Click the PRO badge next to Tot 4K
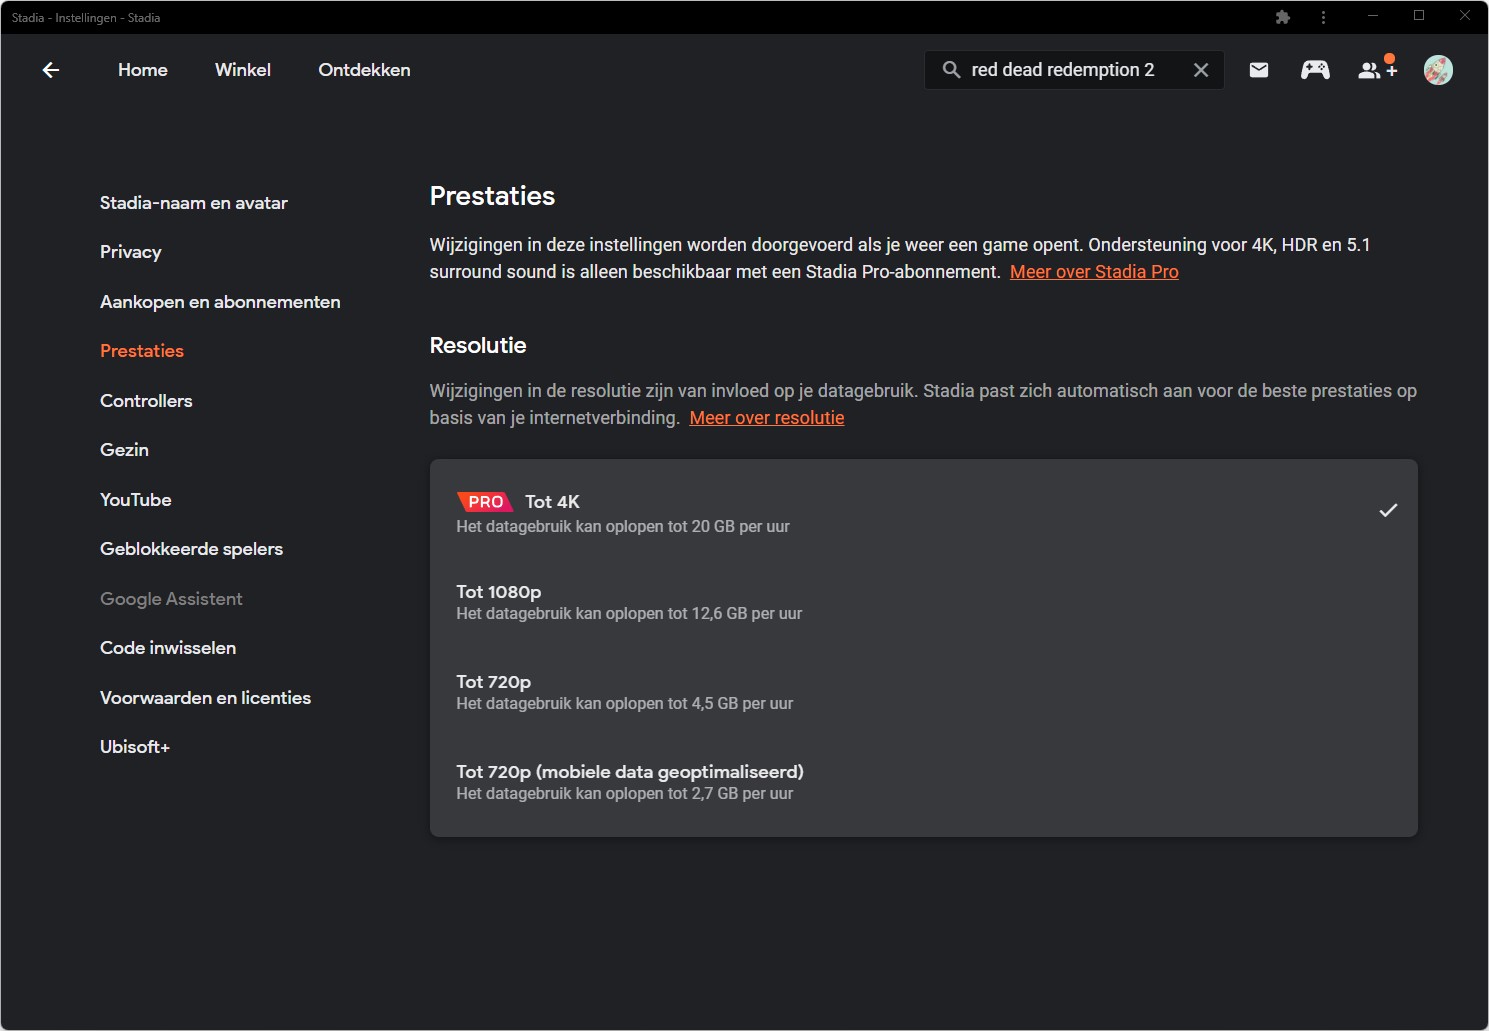 click(485, 502)
